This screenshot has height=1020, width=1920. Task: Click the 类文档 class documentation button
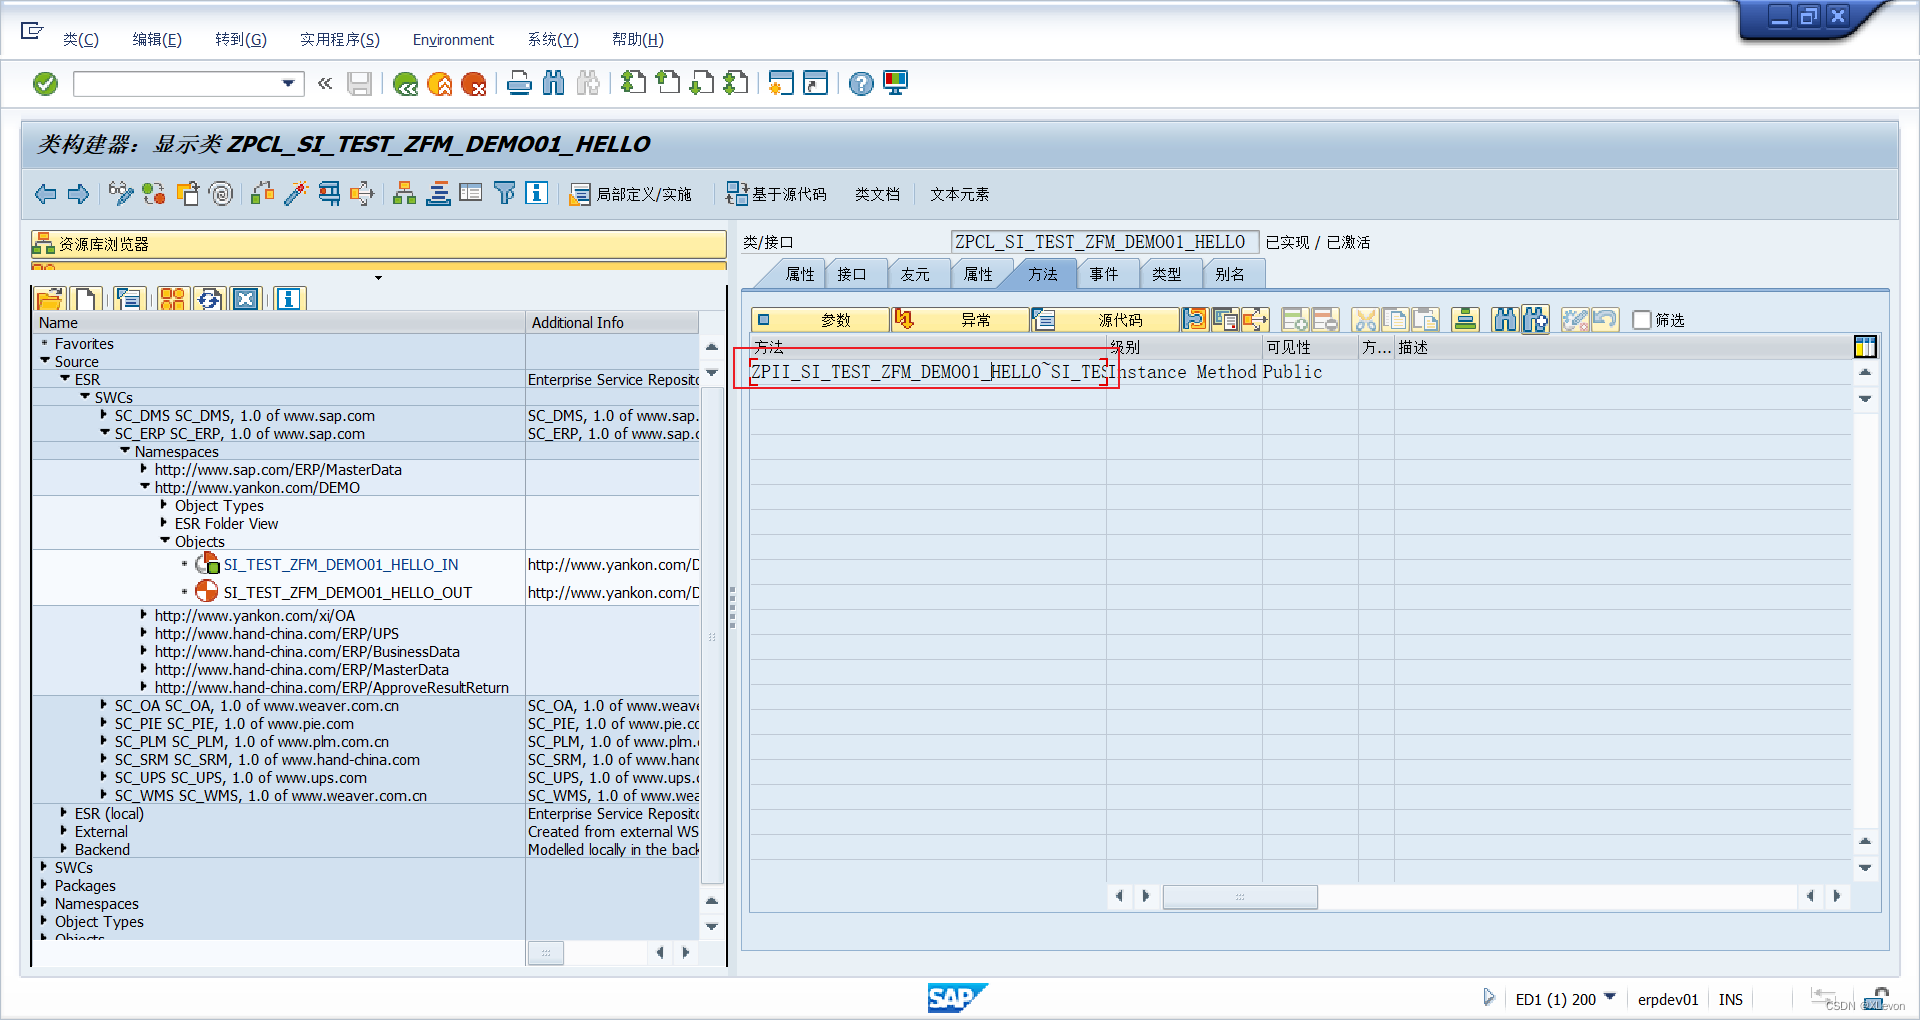click(877, 194)
